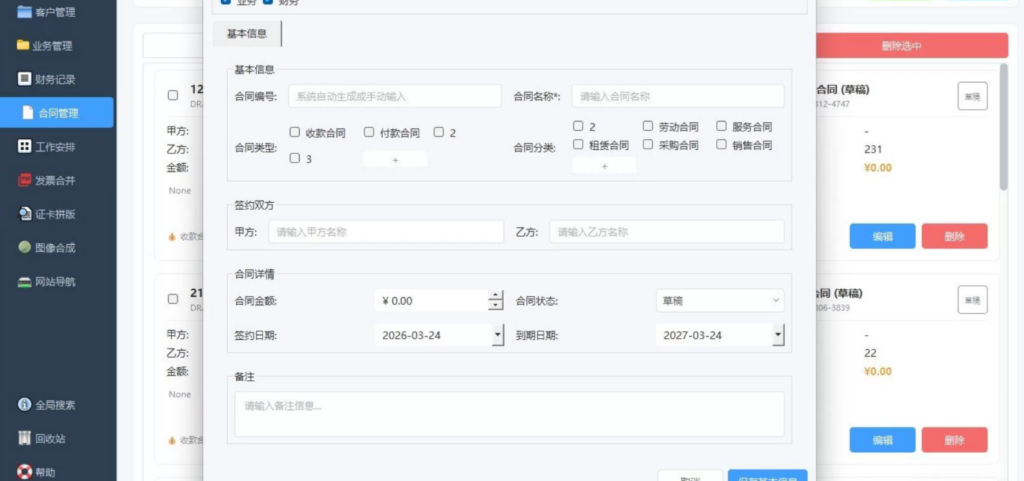The image size is (1024, 481).
Task: Focus the 乙方 name input field
Action: click(x=667, y=232)
